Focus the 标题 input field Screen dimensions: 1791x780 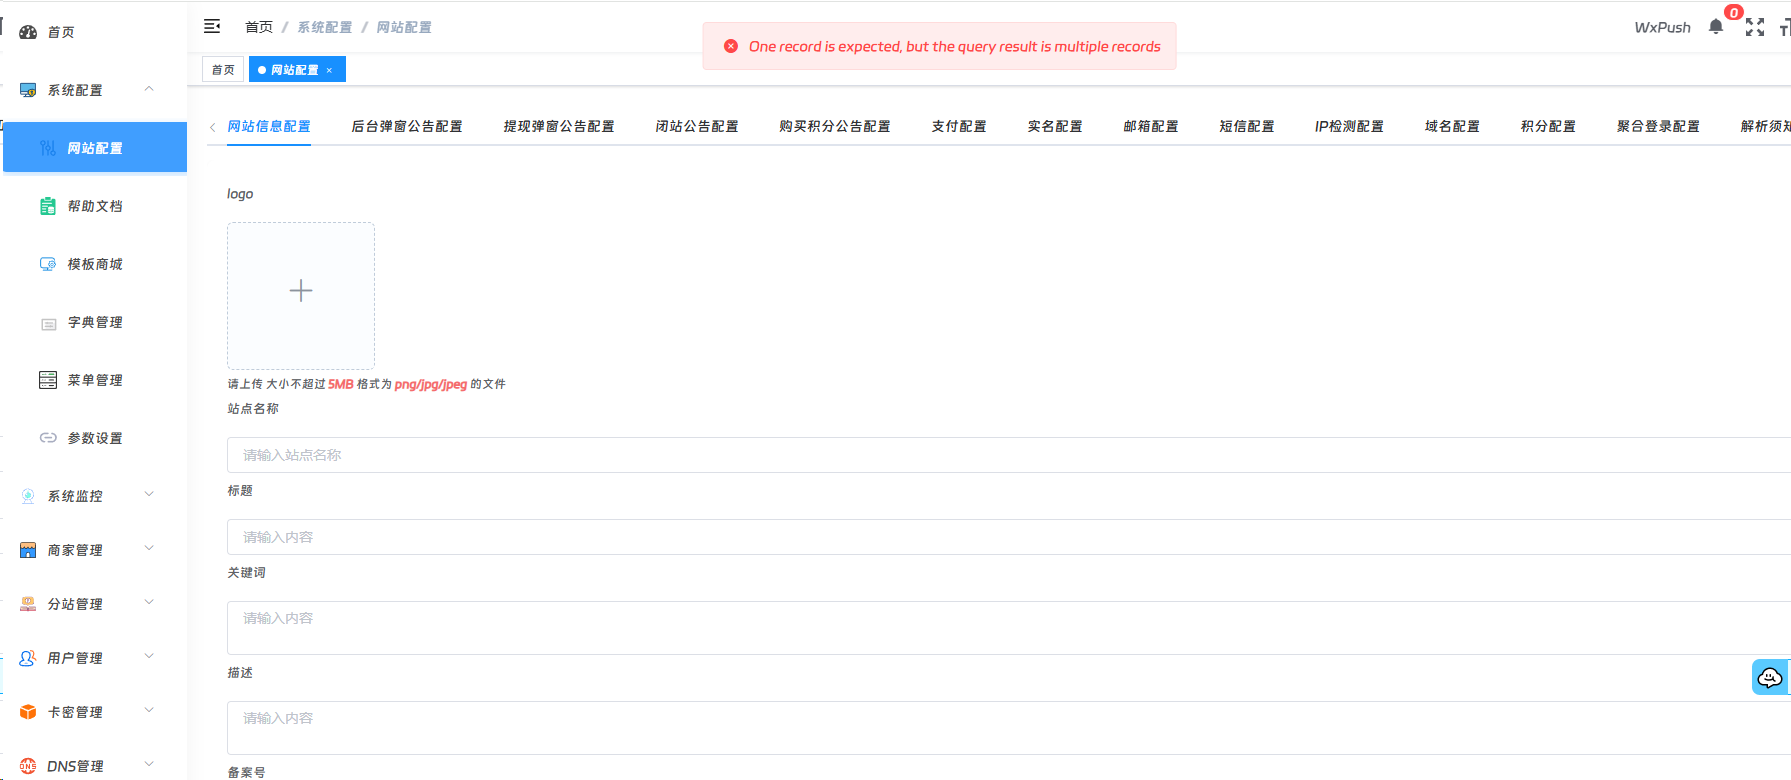(1008, 537)
